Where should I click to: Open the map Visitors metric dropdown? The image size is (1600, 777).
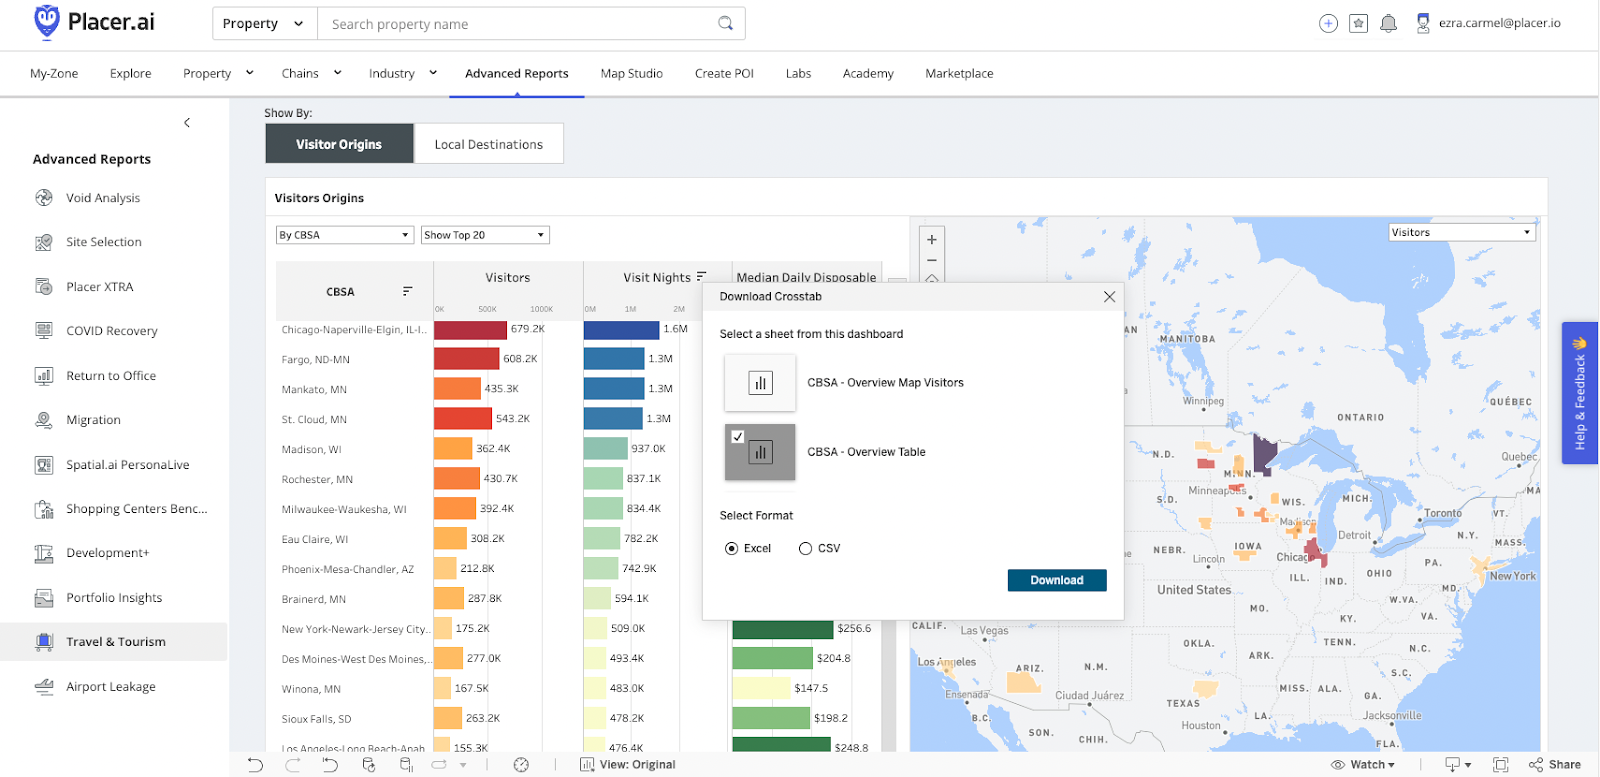pos(1462,232)
